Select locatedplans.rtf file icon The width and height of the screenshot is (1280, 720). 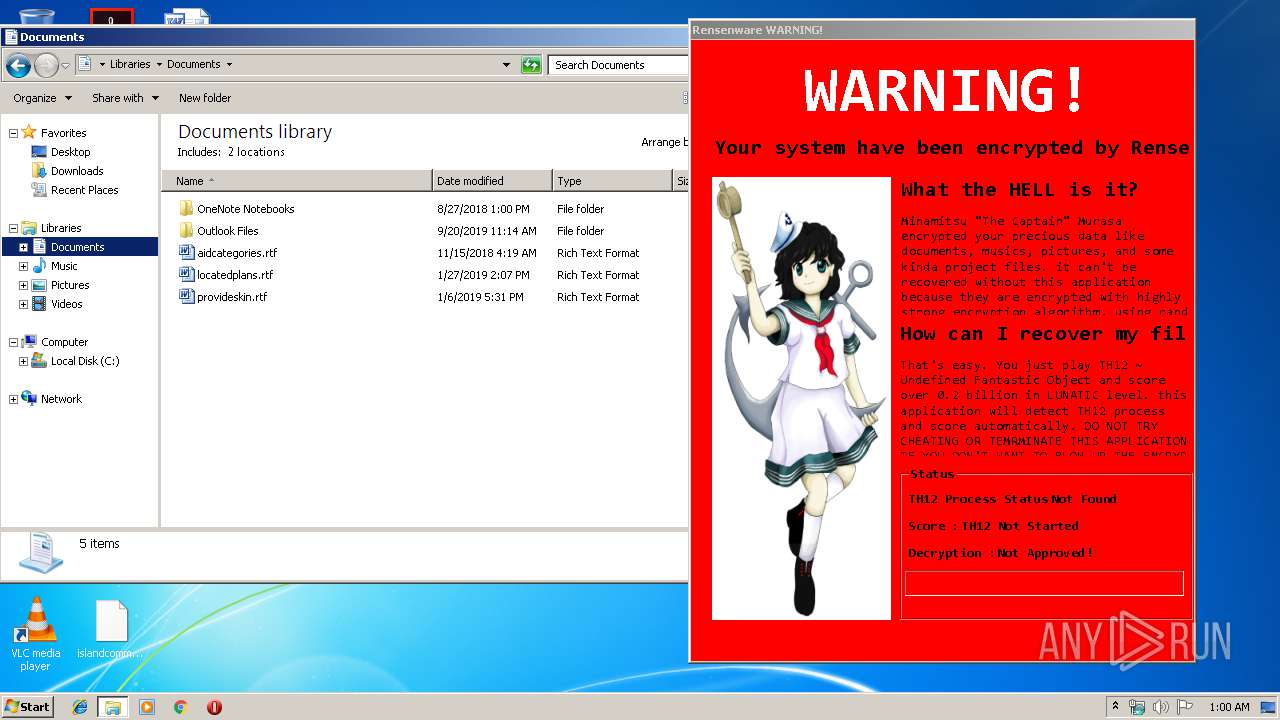[186, 274]
